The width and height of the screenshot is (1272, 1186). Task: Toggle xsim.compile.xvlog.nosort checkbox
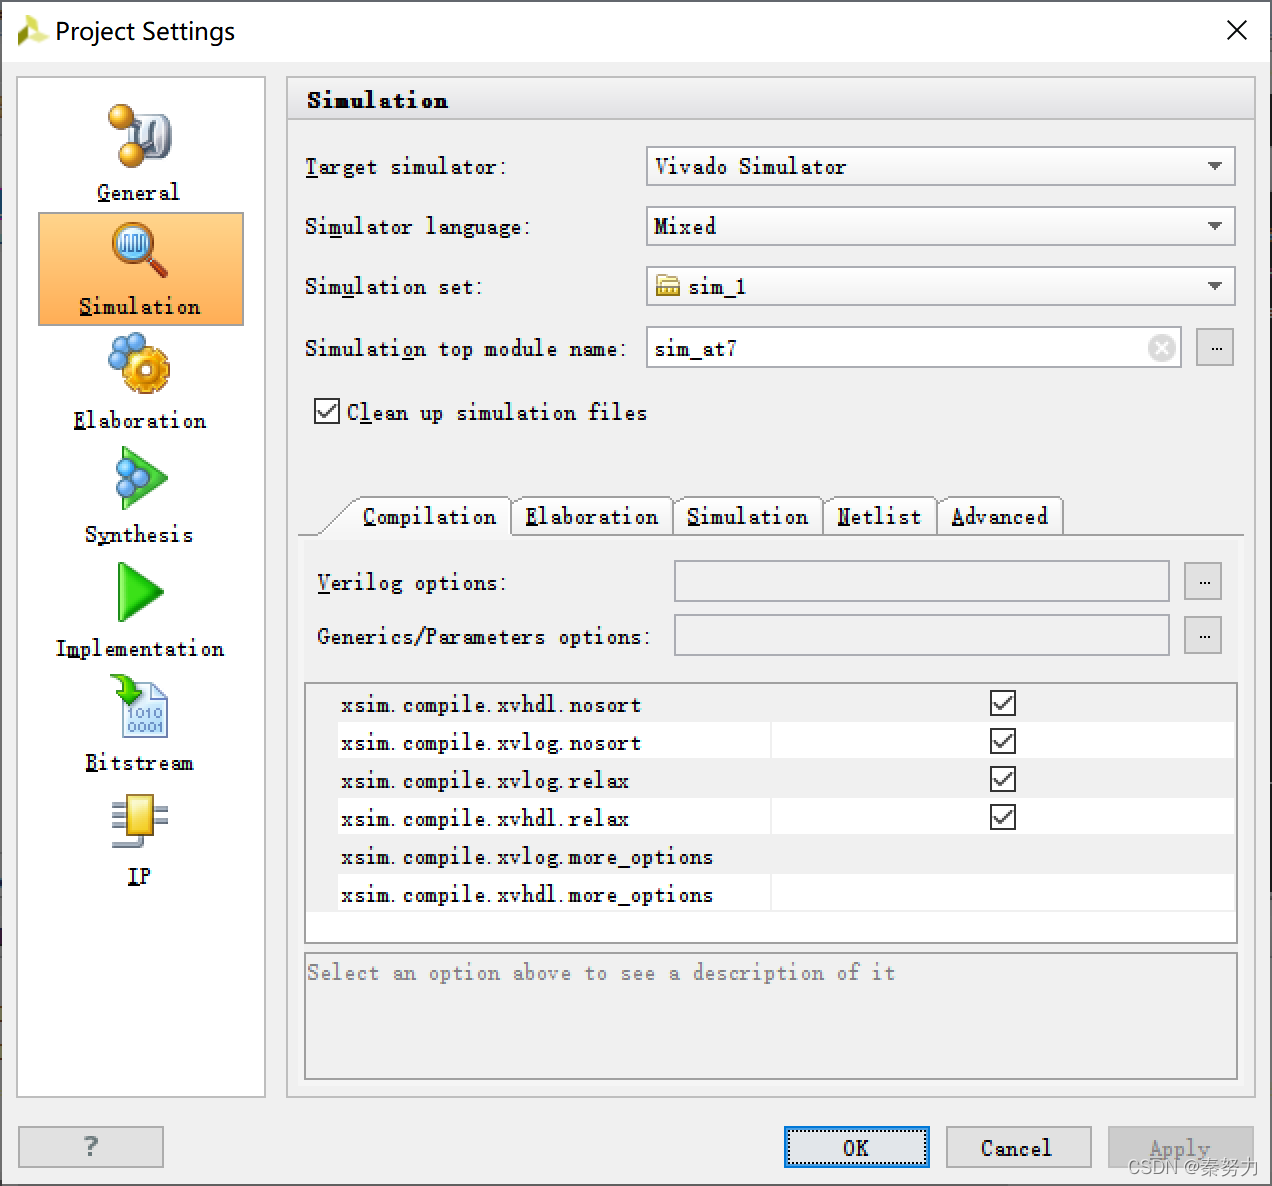[x=1003, y=741]
